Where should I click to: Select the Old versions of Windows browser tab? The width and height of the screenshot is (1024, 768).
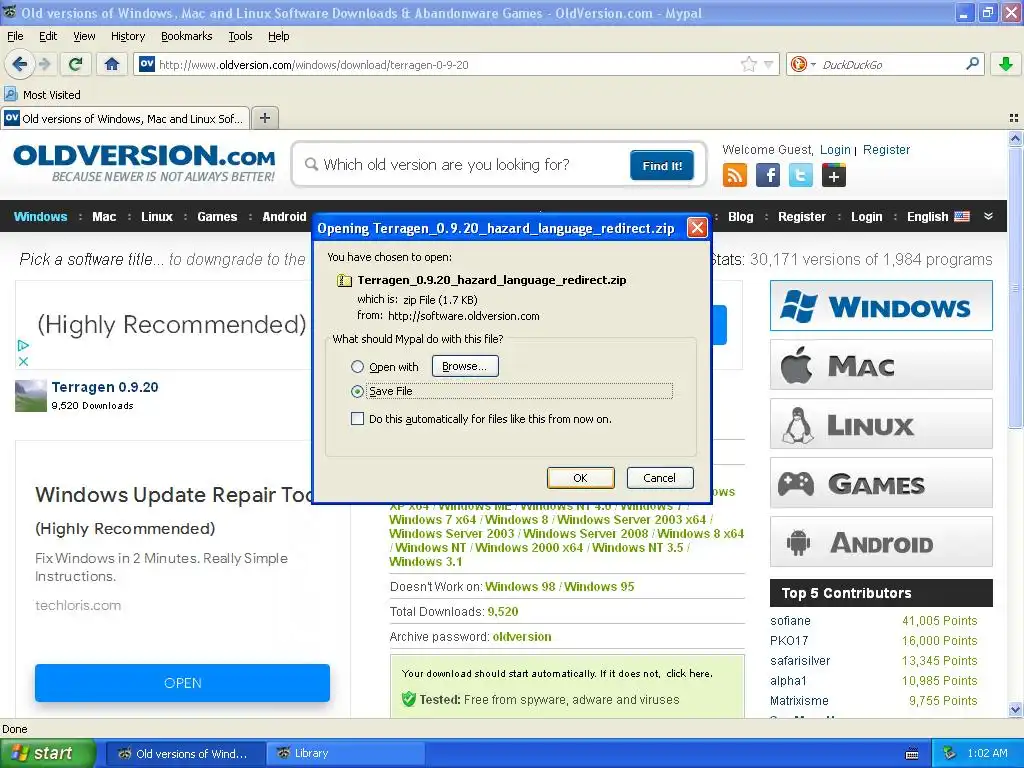125,118
